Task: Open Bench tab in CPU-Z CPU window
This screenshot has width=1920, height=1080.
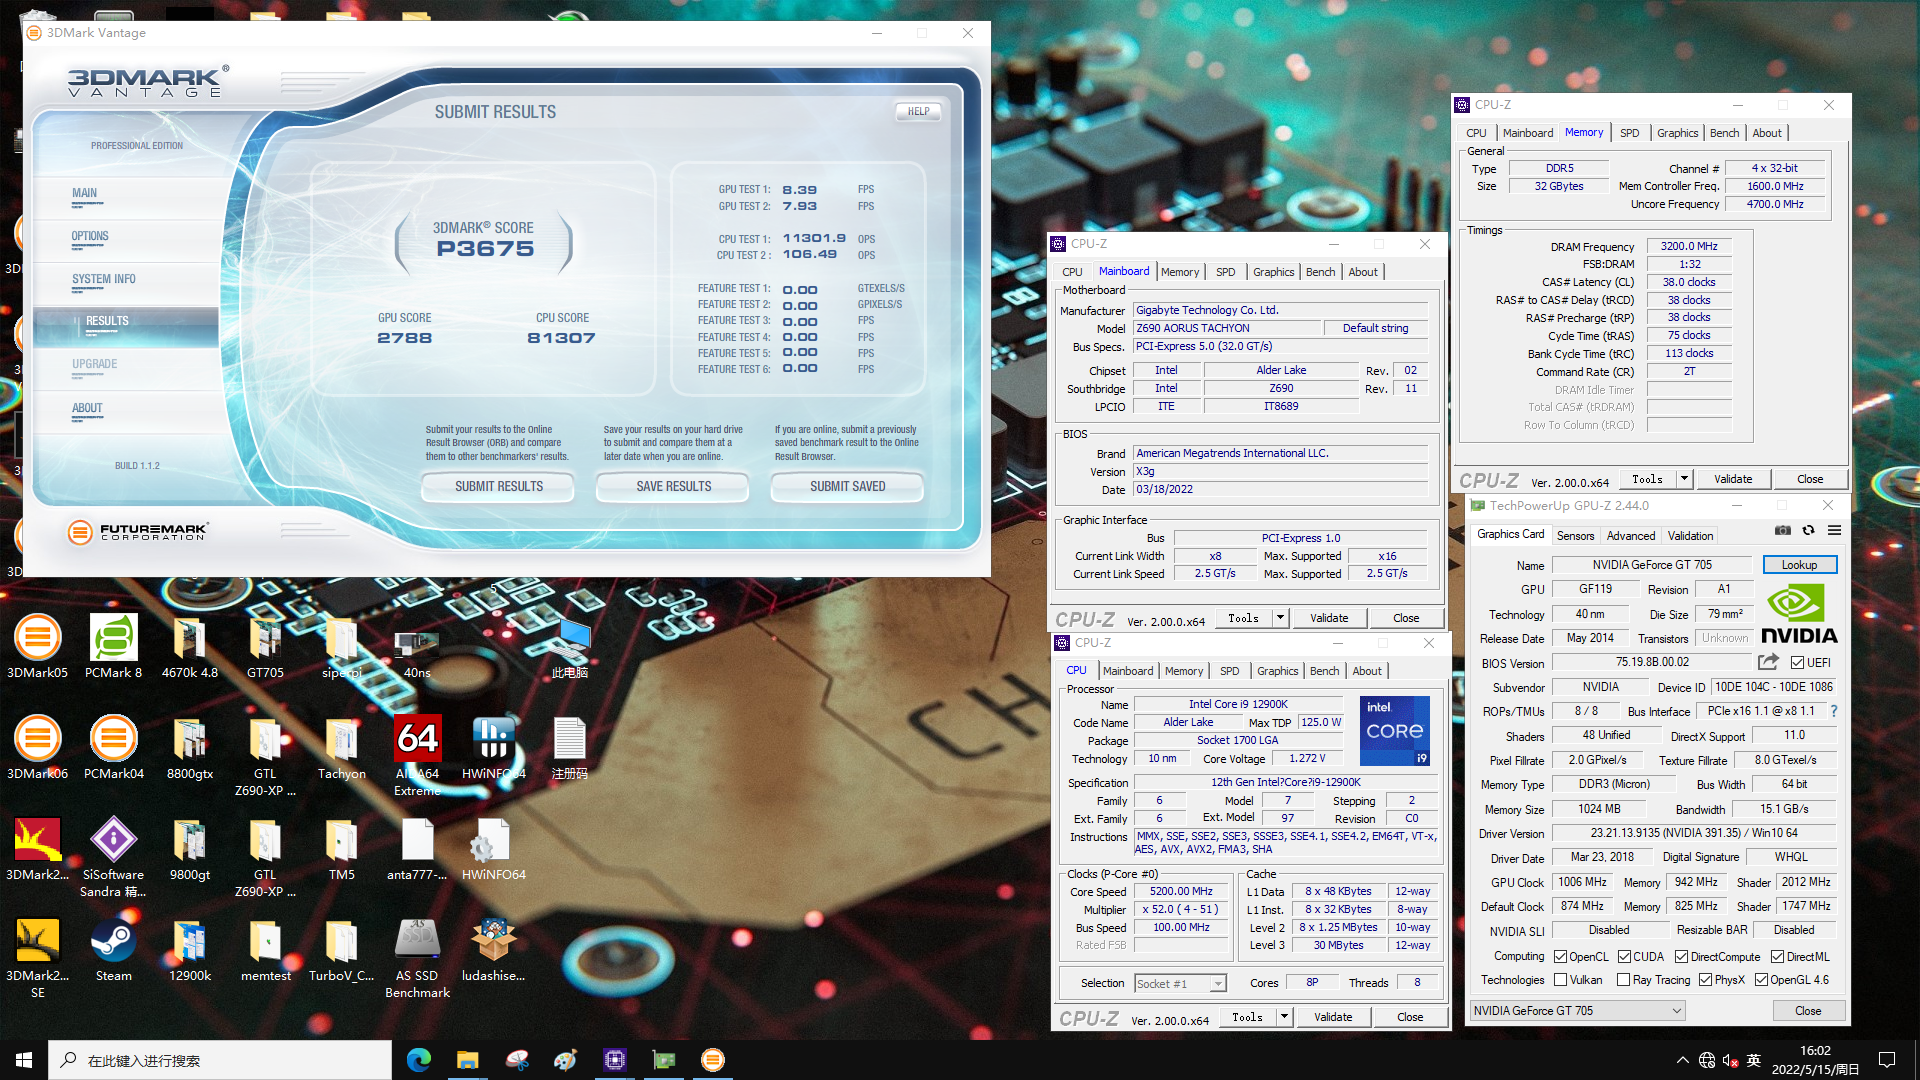Action: coord(1324,671)
